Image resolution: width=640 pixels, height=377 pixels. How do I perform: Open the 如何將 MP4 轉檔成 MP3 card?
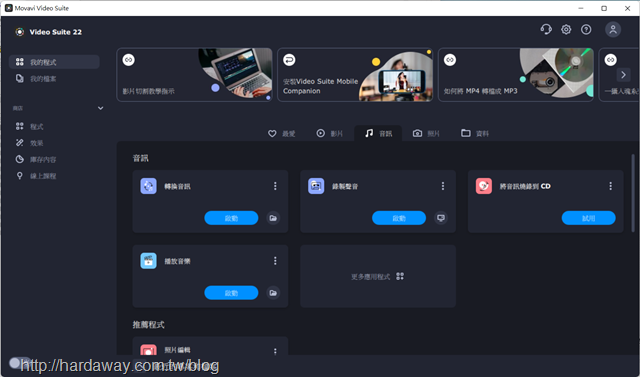[516, 75]
